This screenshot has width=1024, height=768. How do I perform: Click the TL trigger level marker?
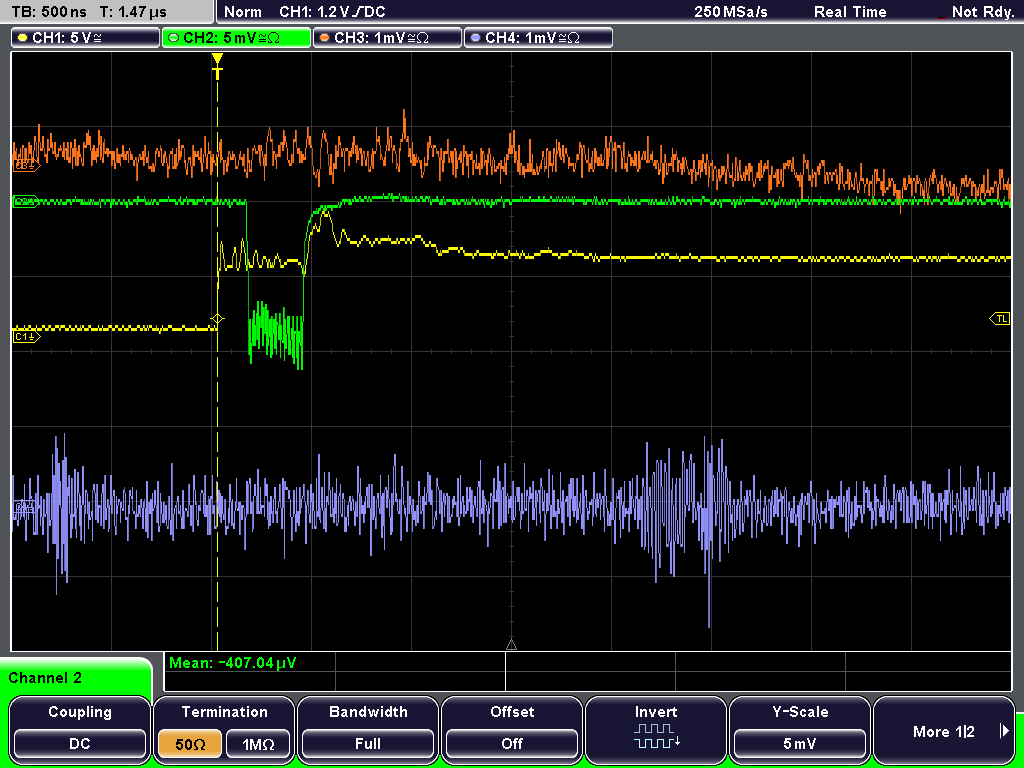point(1000,319)
